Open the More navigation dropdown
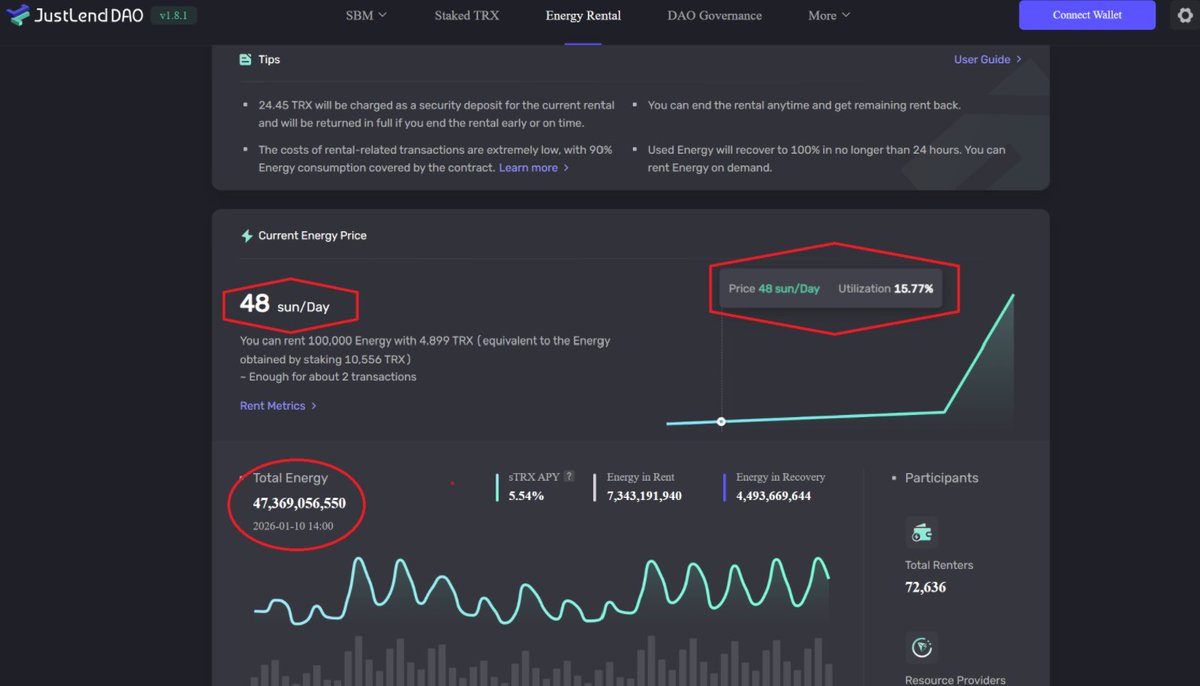This screenshot has width=1200, height=686. coord(828,16)
